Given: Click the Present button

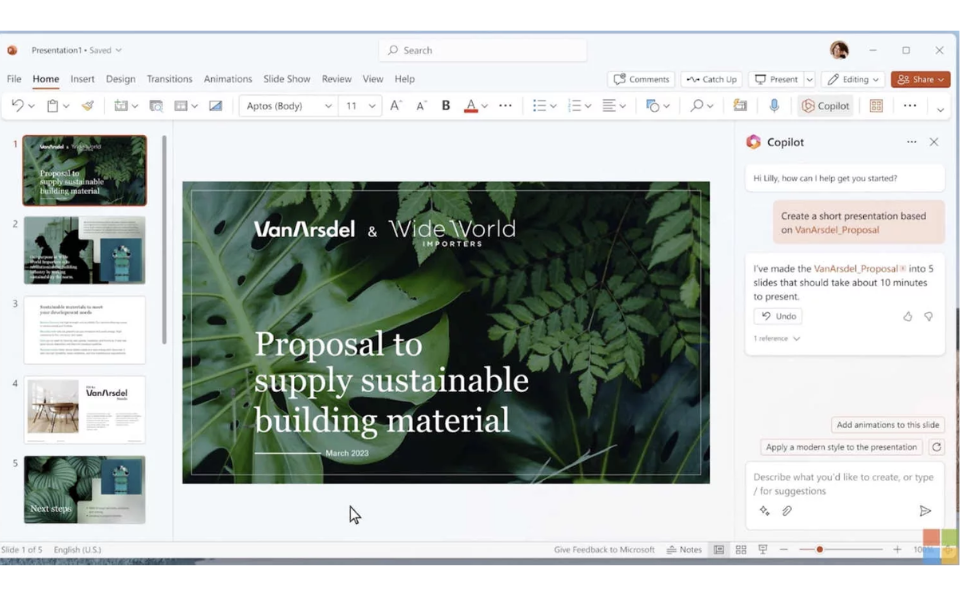Looking at the screenshot, I should 776,80.
